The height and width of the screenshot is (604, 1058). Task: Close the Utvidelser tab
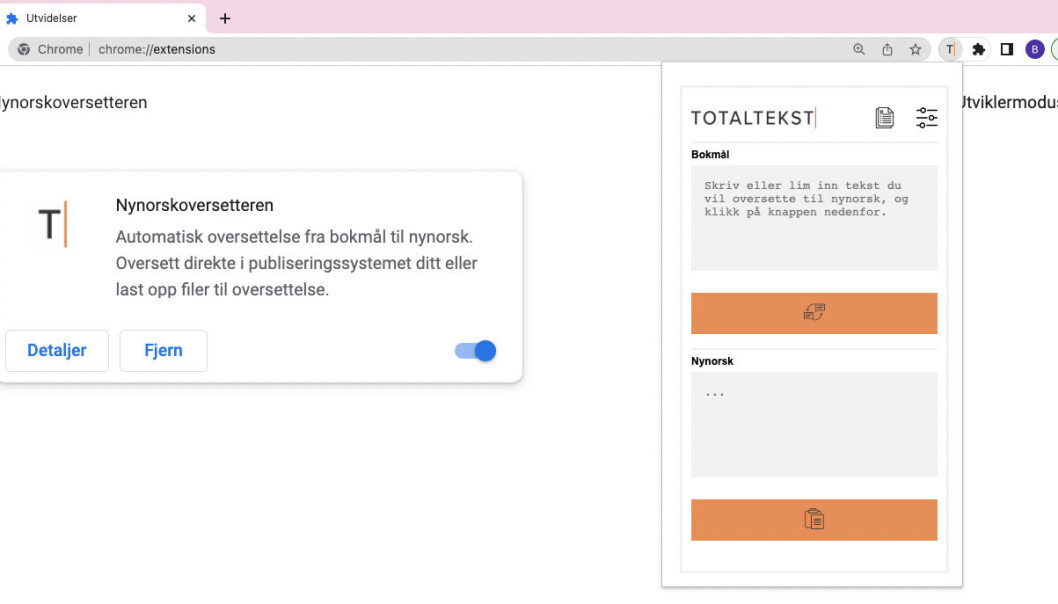coord(192,18)
